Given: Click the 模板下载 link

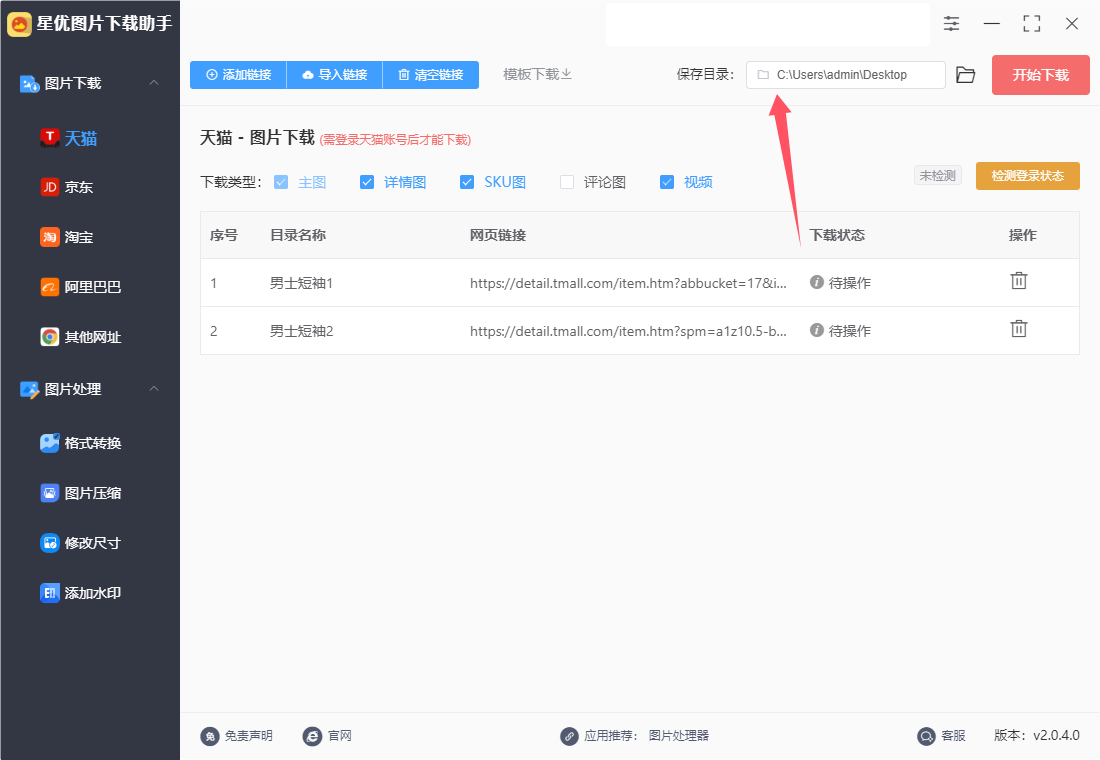Looking at the screenshot, I should tap(537, 74).
